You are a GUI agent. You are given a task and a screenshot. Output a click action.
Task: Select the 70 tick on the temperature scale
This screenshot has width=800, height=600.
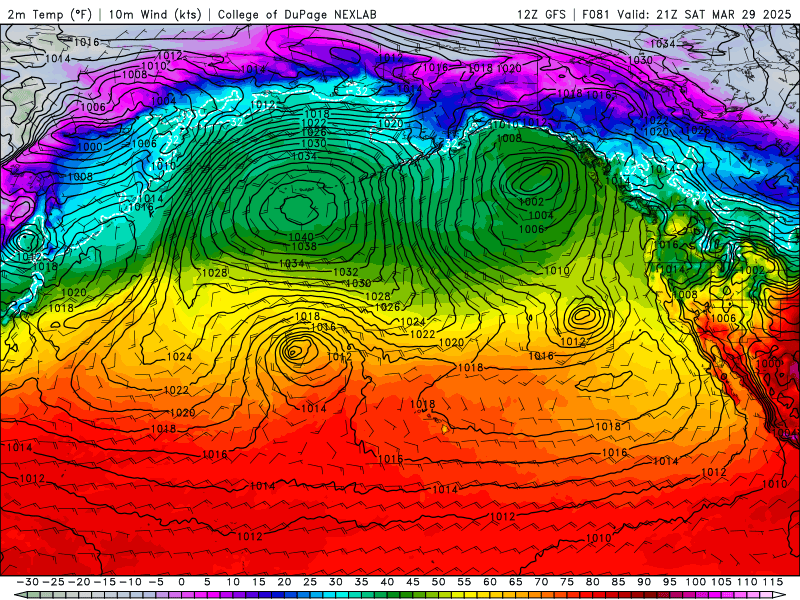[x=541, y=582]
